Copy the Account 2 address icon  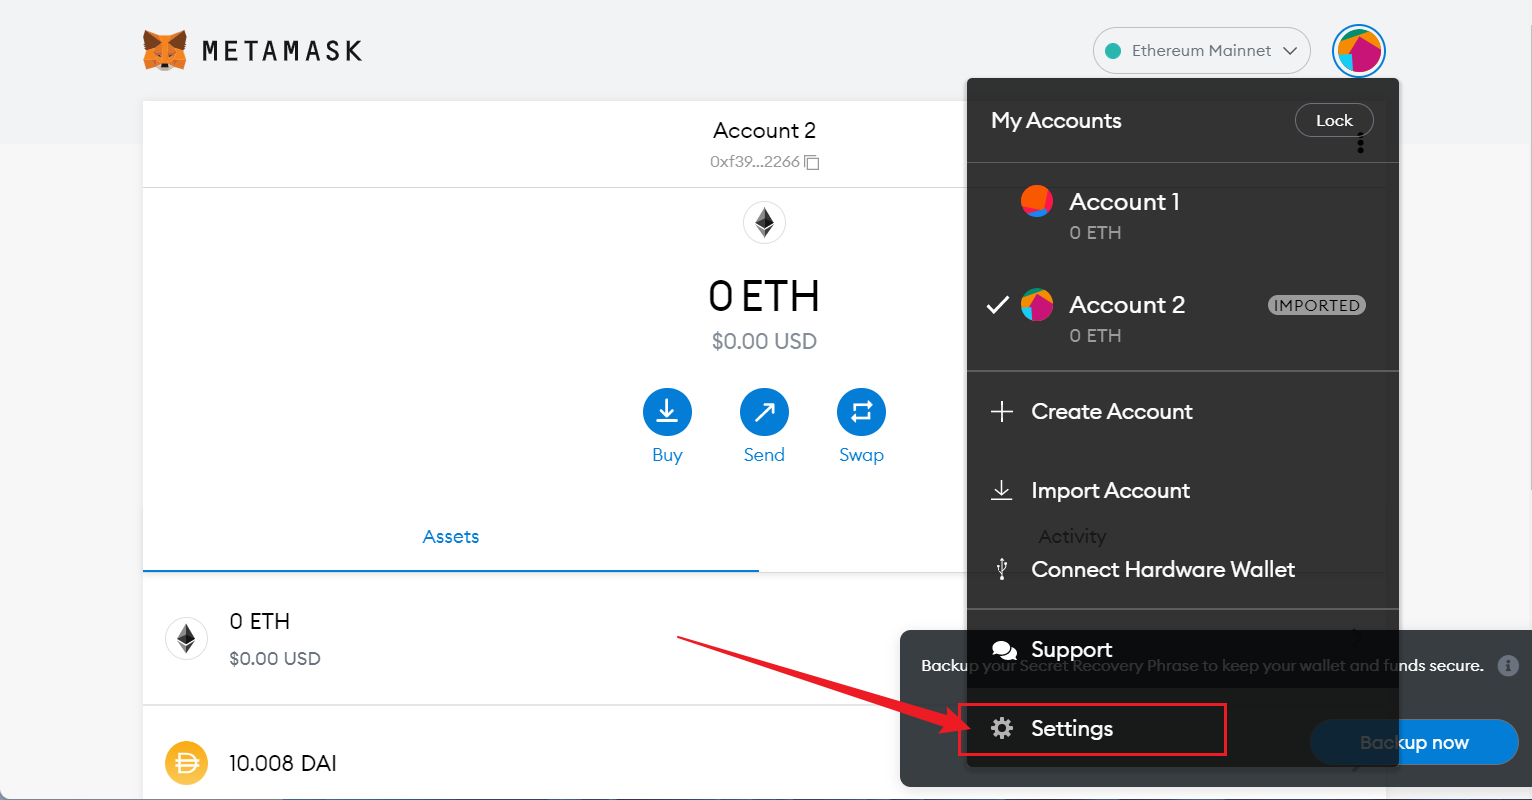point(812,162)
